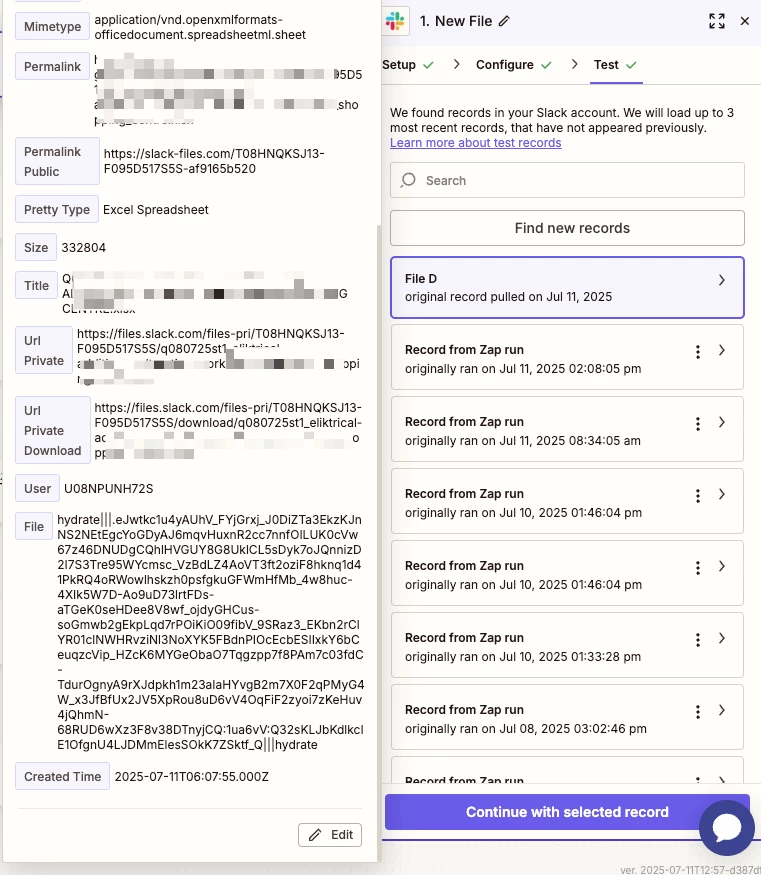The width and height of the screenshot is (761, 875).
Task: Click the spreadsheetml.sheet mimetype value
Action: [x=200, y=27]
